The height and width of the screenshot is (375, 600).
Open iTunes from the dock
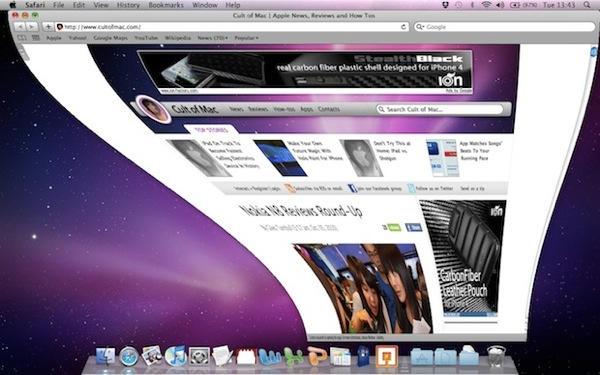pos(176,356)
